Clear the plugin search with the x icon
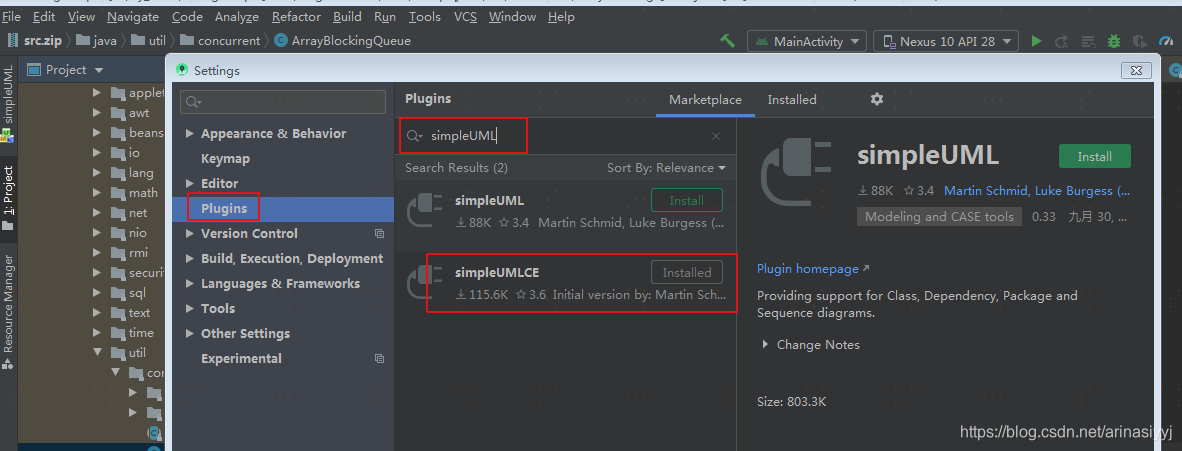Image resolution: width=1182 pixels, height=451 pixels. coord(716,136)
